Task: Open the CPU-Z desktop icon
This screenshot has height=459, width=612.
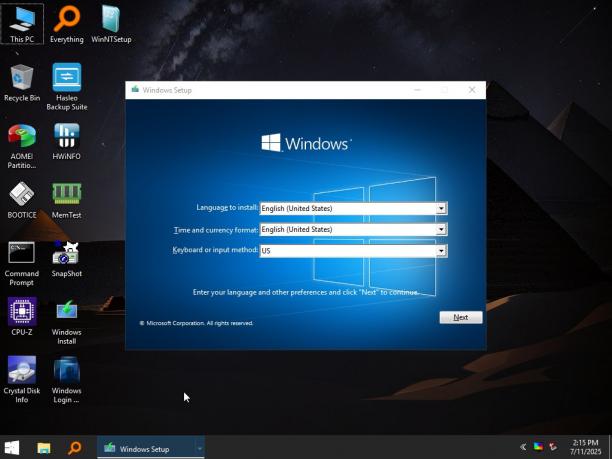Action: 22,317
